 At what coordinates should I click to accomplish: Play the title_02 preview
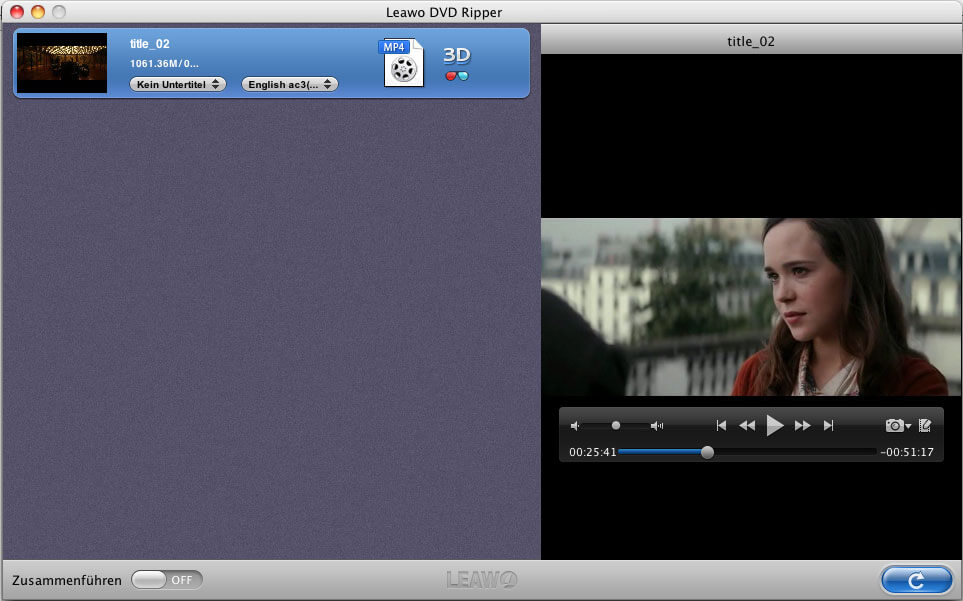click(x=774, y=425)
